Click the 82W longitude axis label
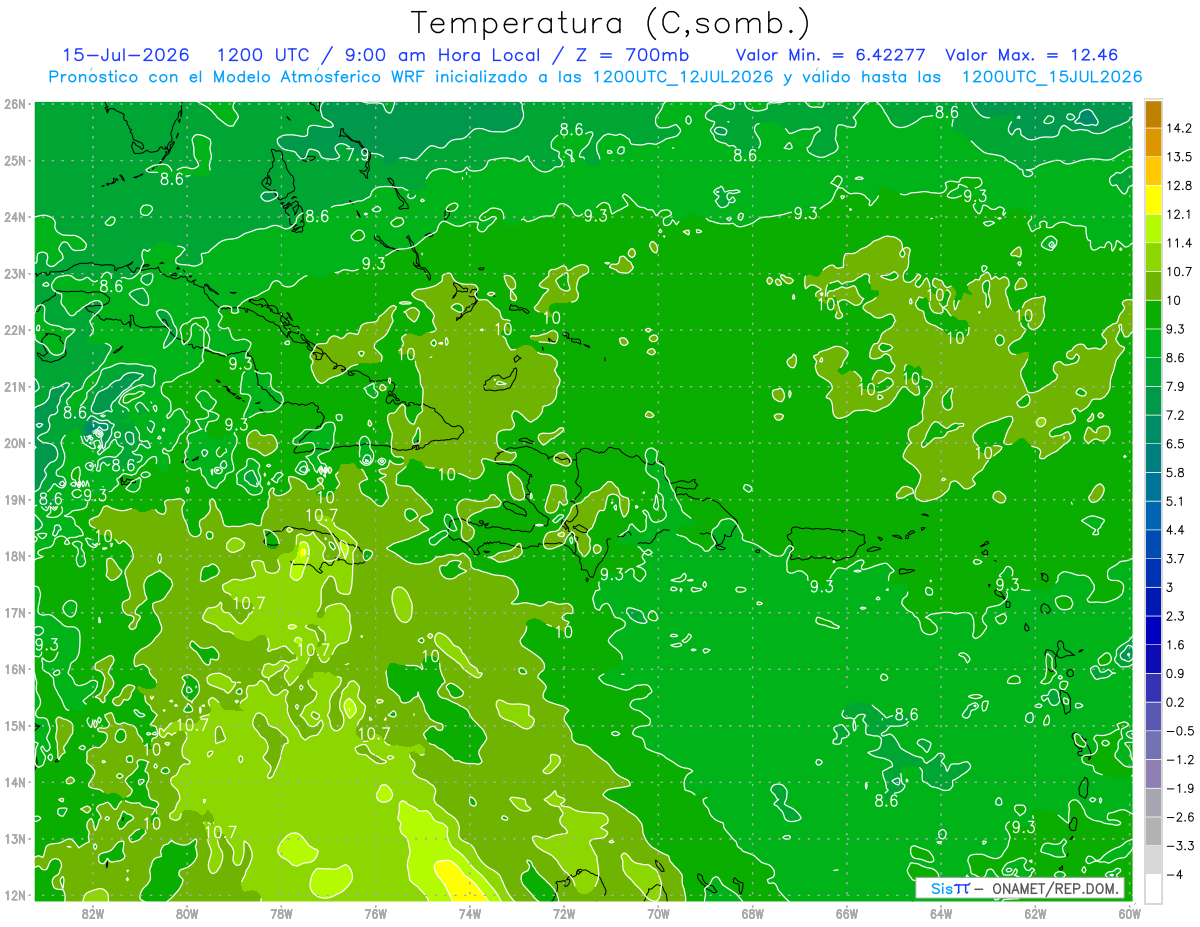 click(92, 913)
